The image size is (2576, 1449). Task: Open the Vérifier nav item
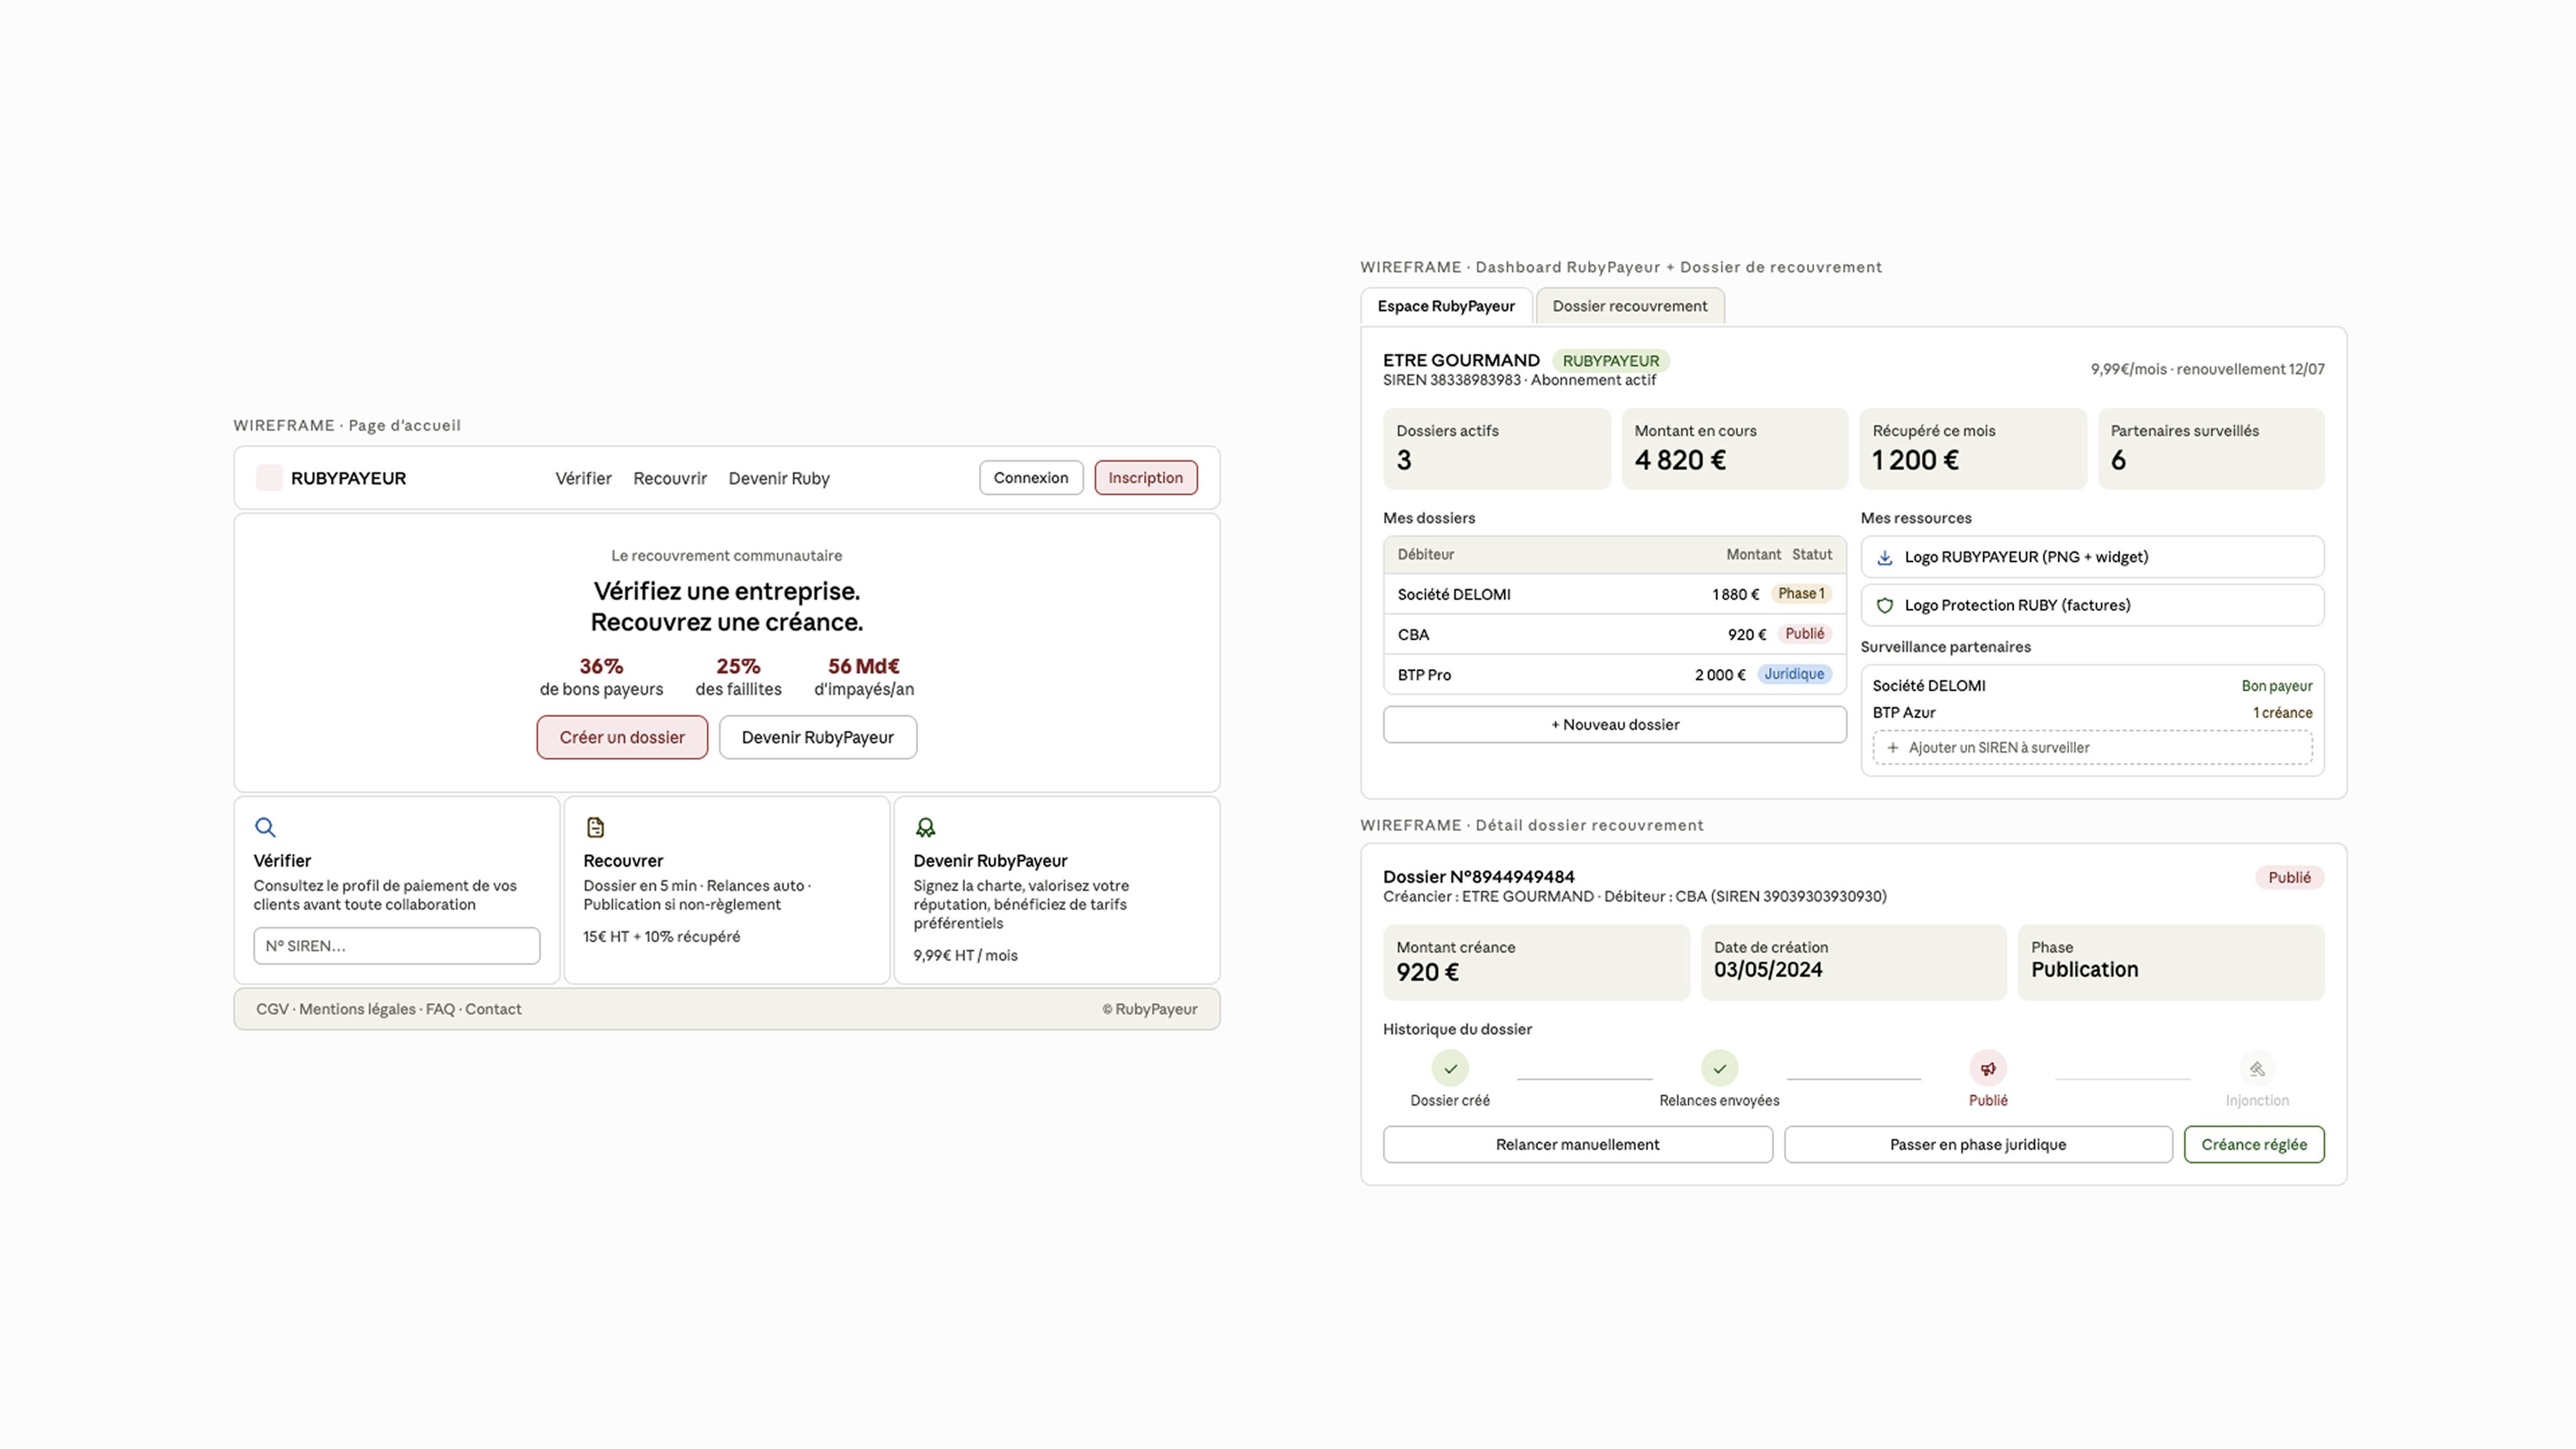coord(583,478)
